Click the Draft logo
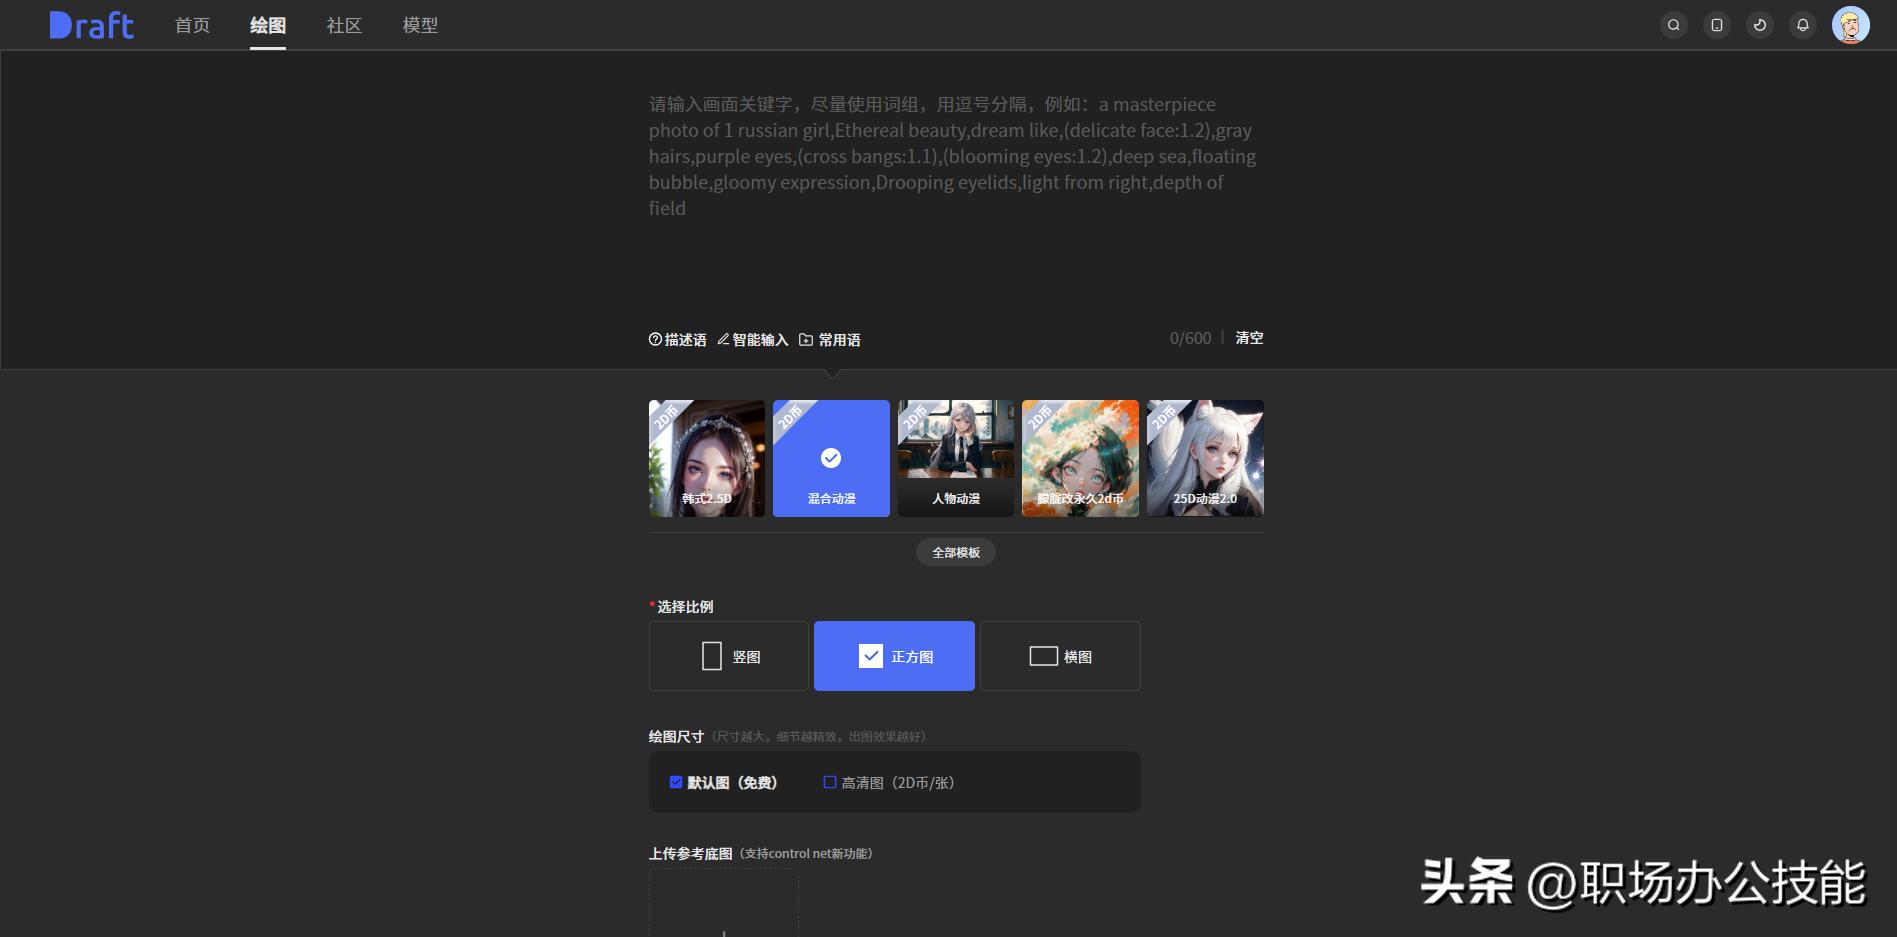This screenshot has width=1897, height=937. 90,24
